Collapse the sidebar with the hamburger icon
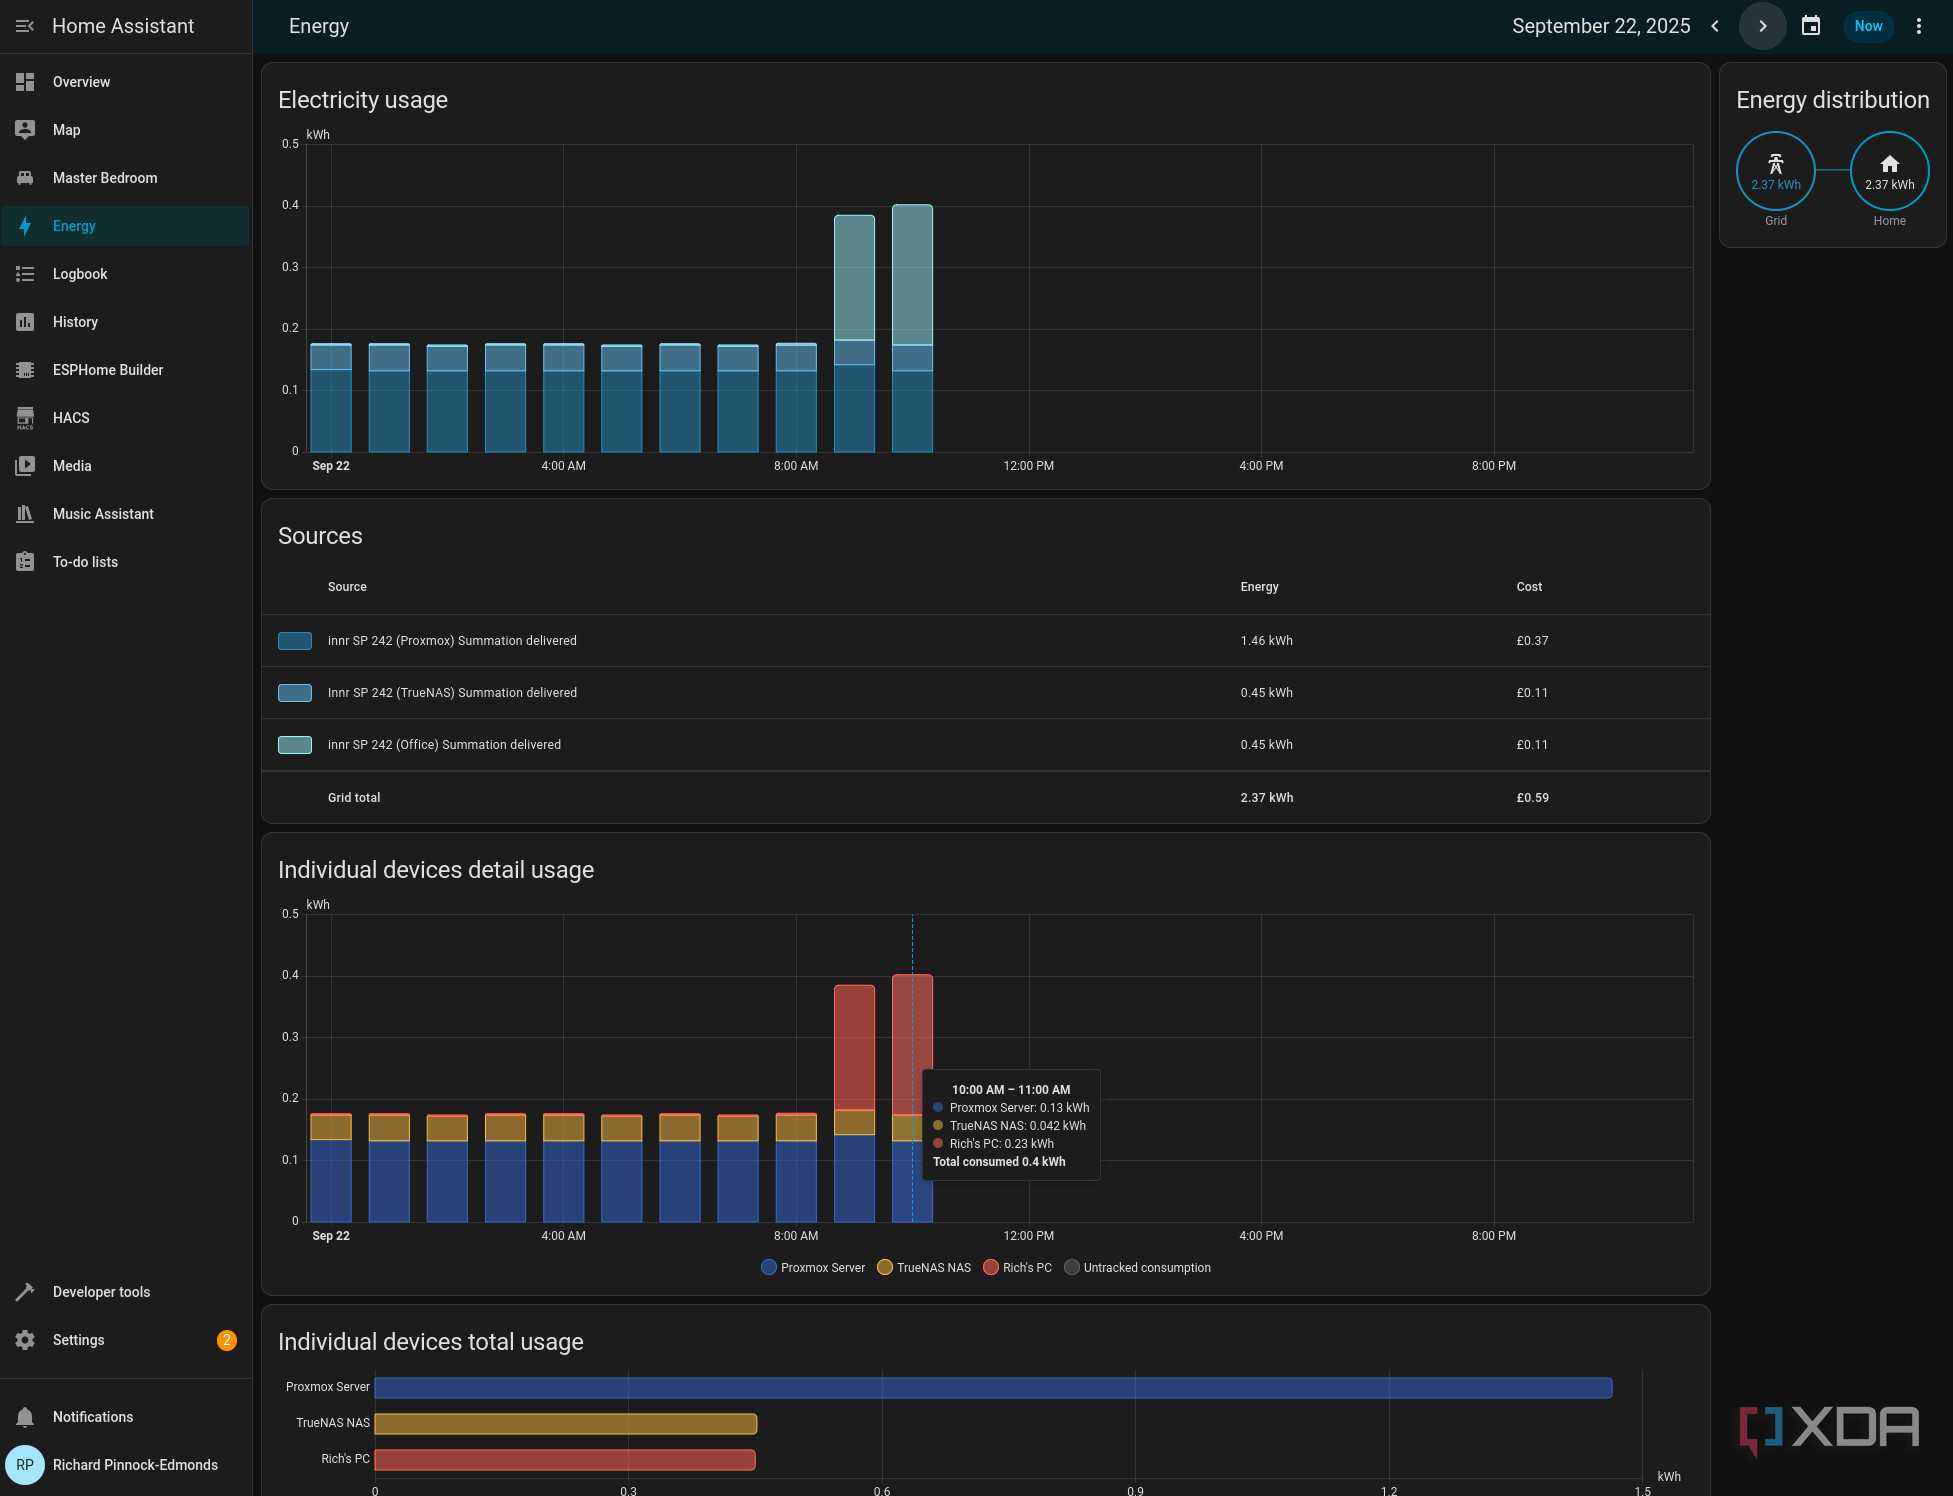 pos(25,26)
